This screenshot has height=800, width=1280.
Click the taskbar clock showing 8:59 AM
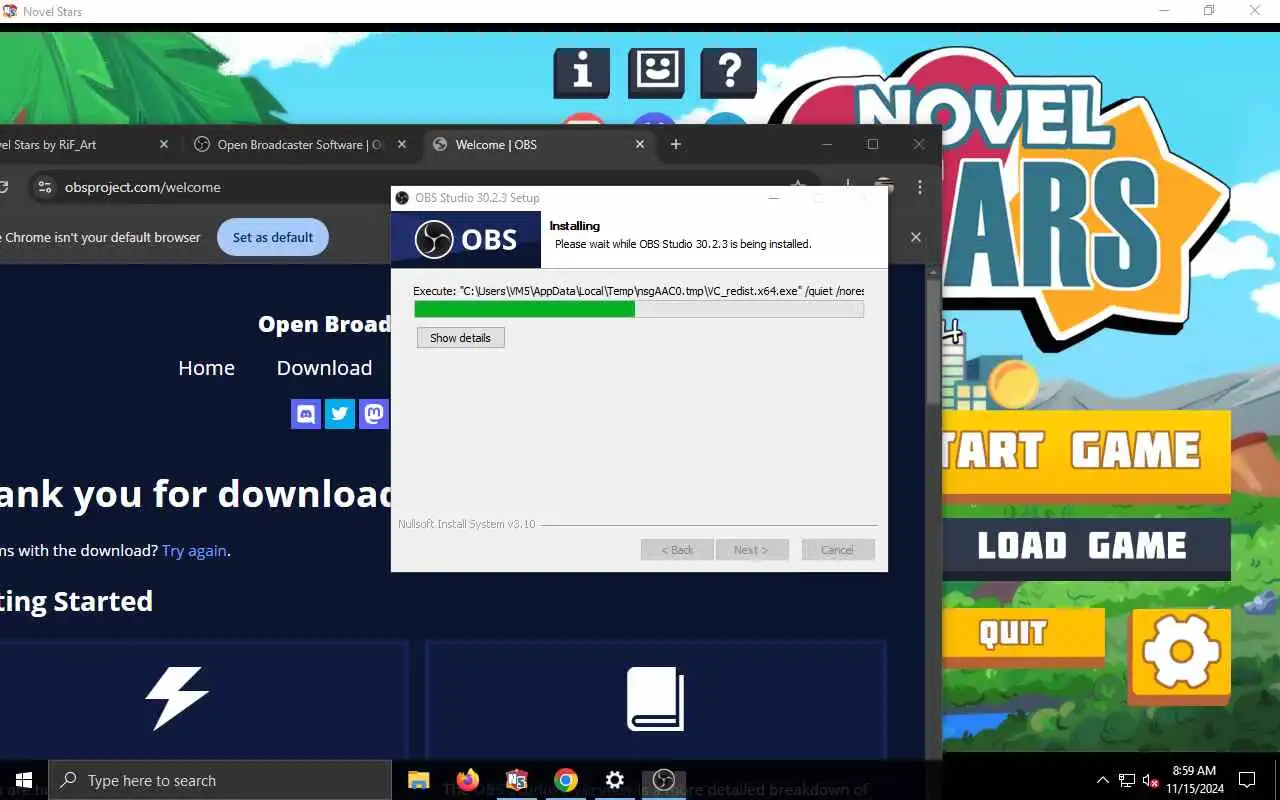[x=1195, y=780]
